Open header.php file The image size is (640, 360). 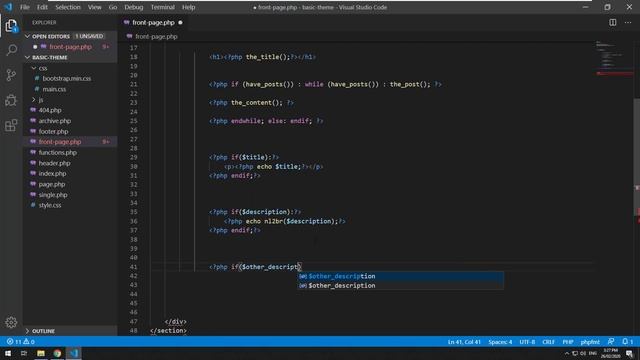54,163
